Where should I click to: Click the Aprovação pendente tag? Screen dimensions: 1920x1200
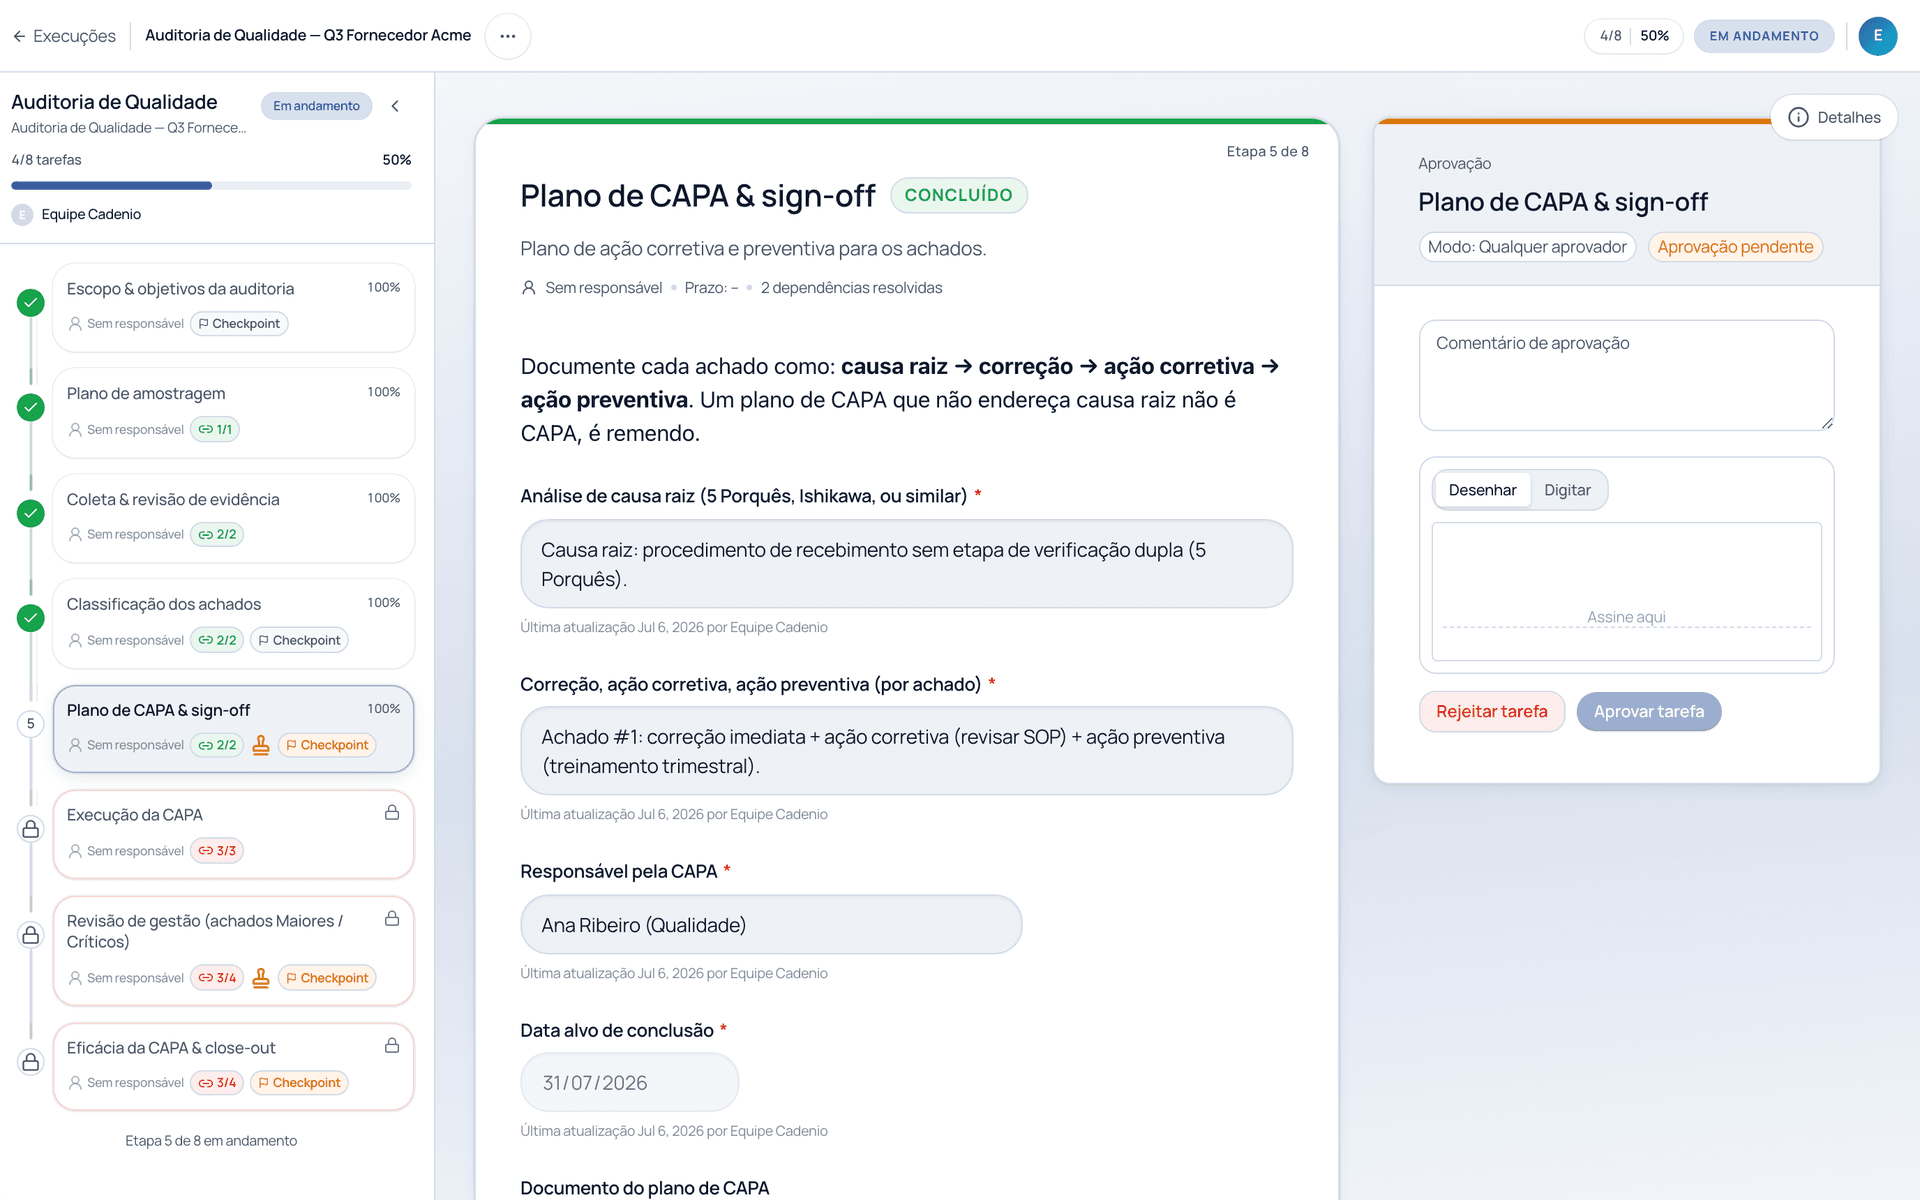click(1735, 247)
